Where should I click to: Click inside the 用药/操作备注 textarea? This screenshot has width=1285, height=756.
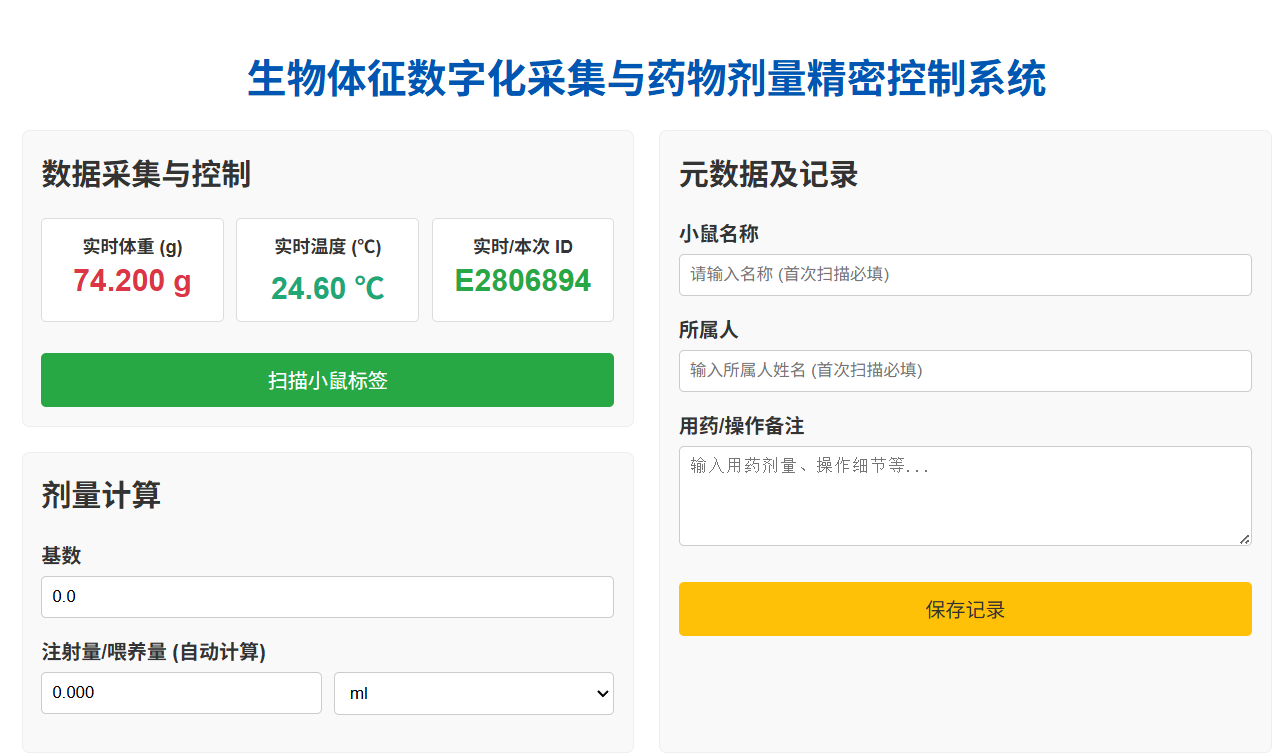965,495
